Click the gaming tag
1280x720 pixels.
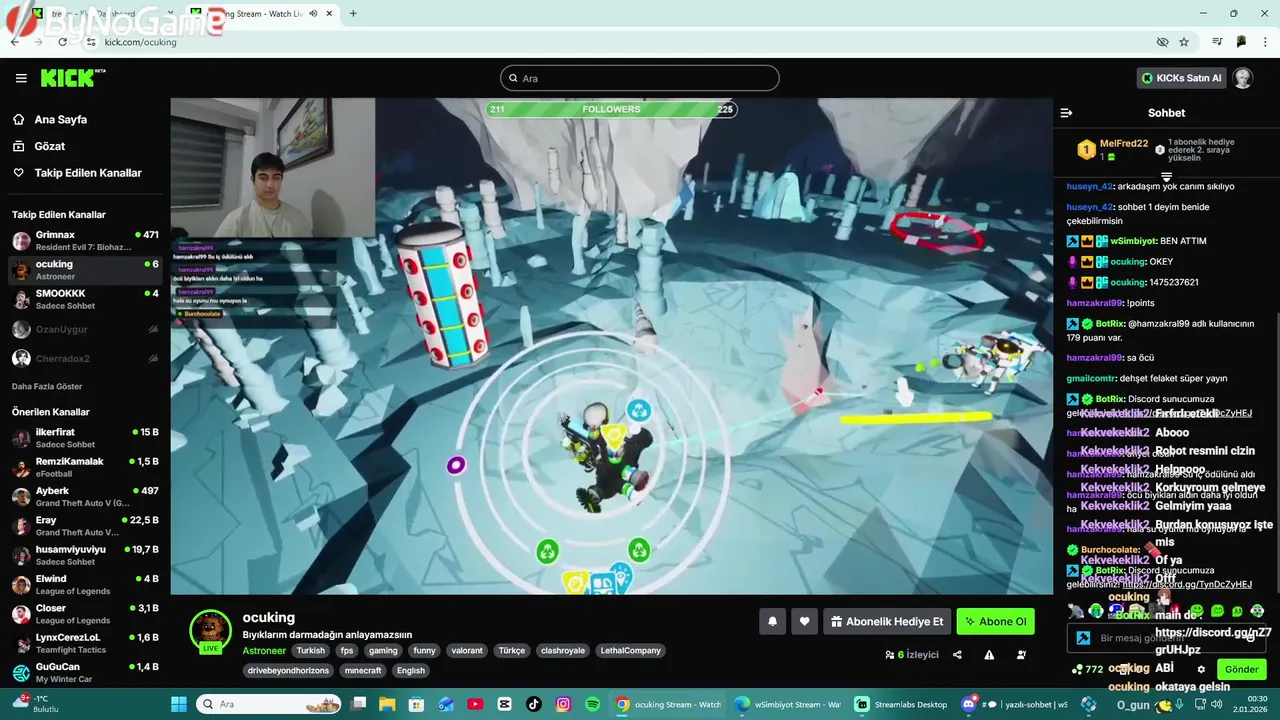(x=383, y=650)
